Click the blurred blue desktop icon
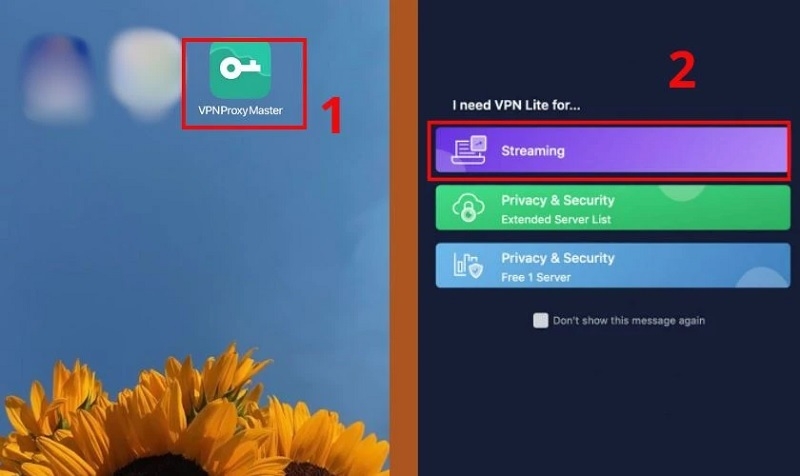 click(x=57, y=77)
